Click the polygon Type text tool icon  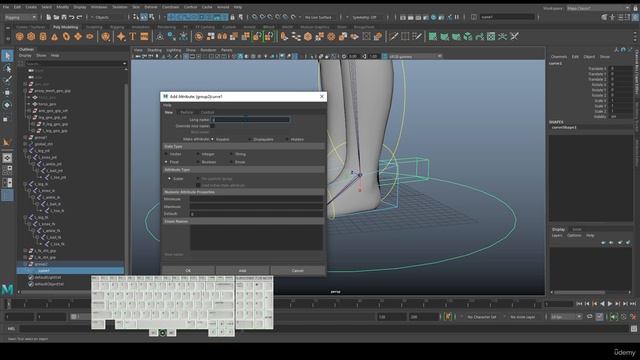(x=133, y=37)
